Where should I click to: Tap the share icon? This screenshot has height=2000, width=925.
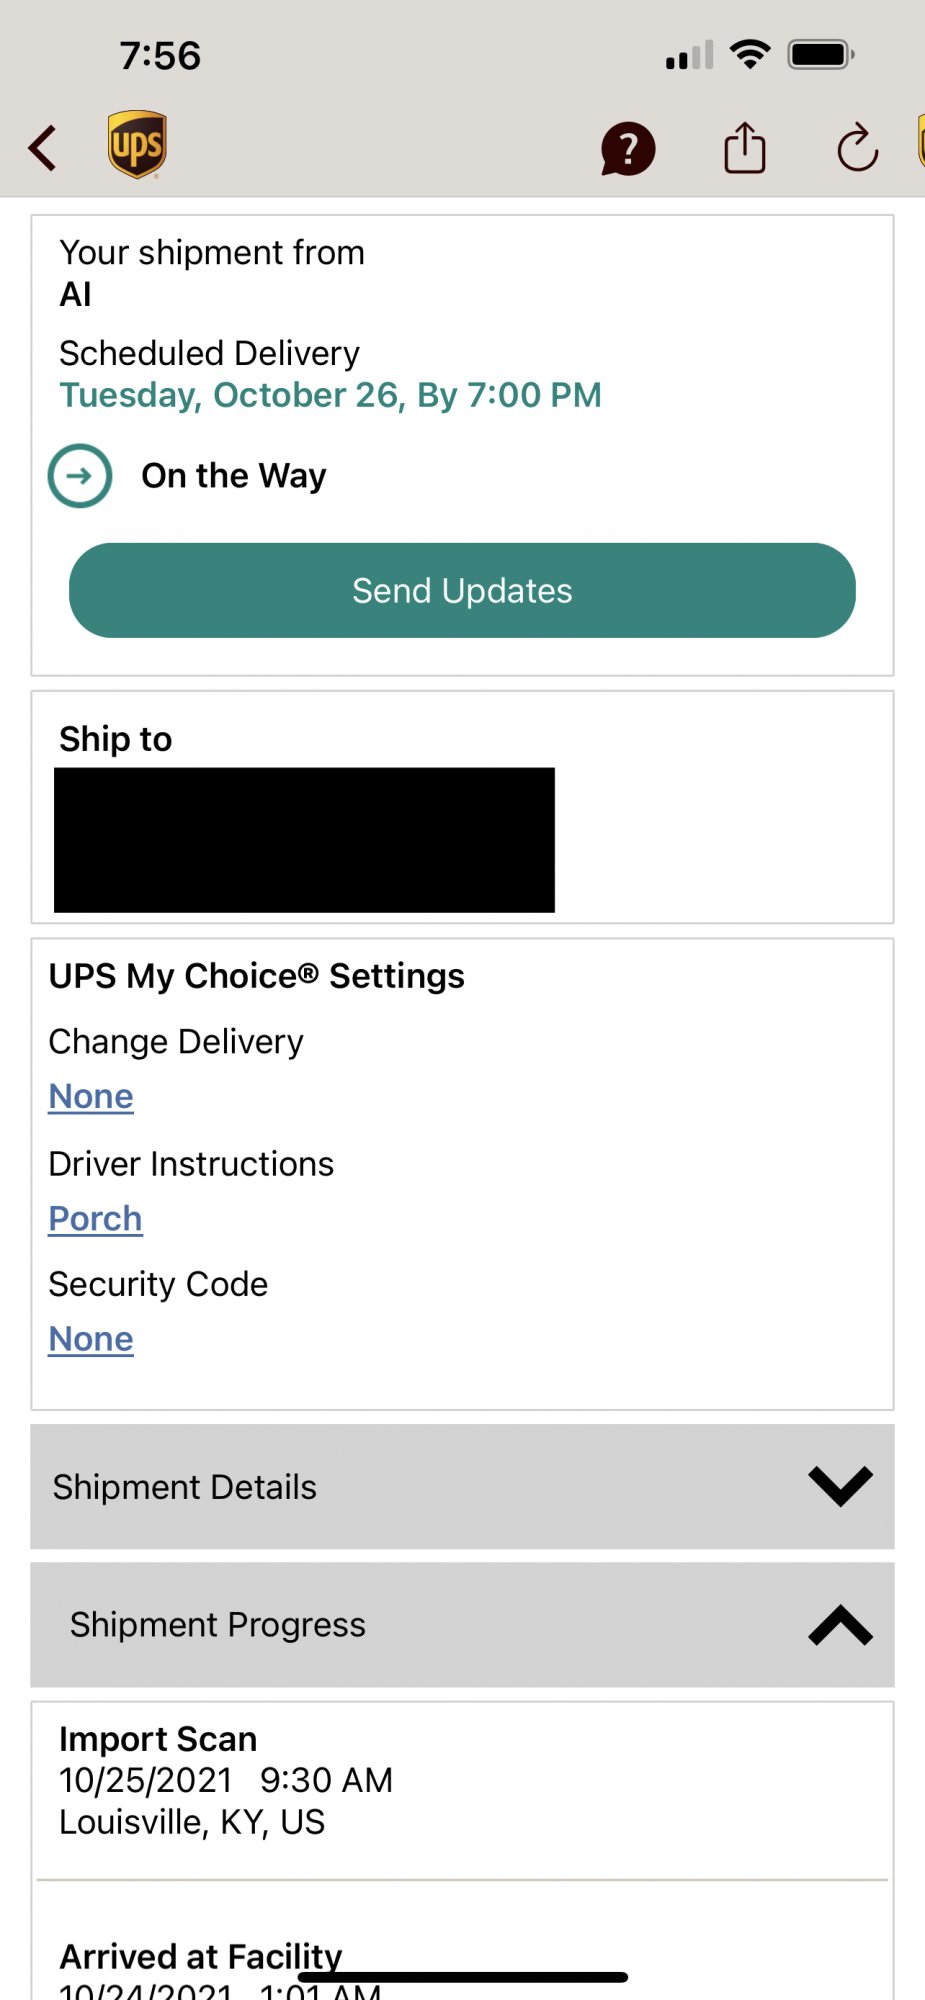coord(744,148)
